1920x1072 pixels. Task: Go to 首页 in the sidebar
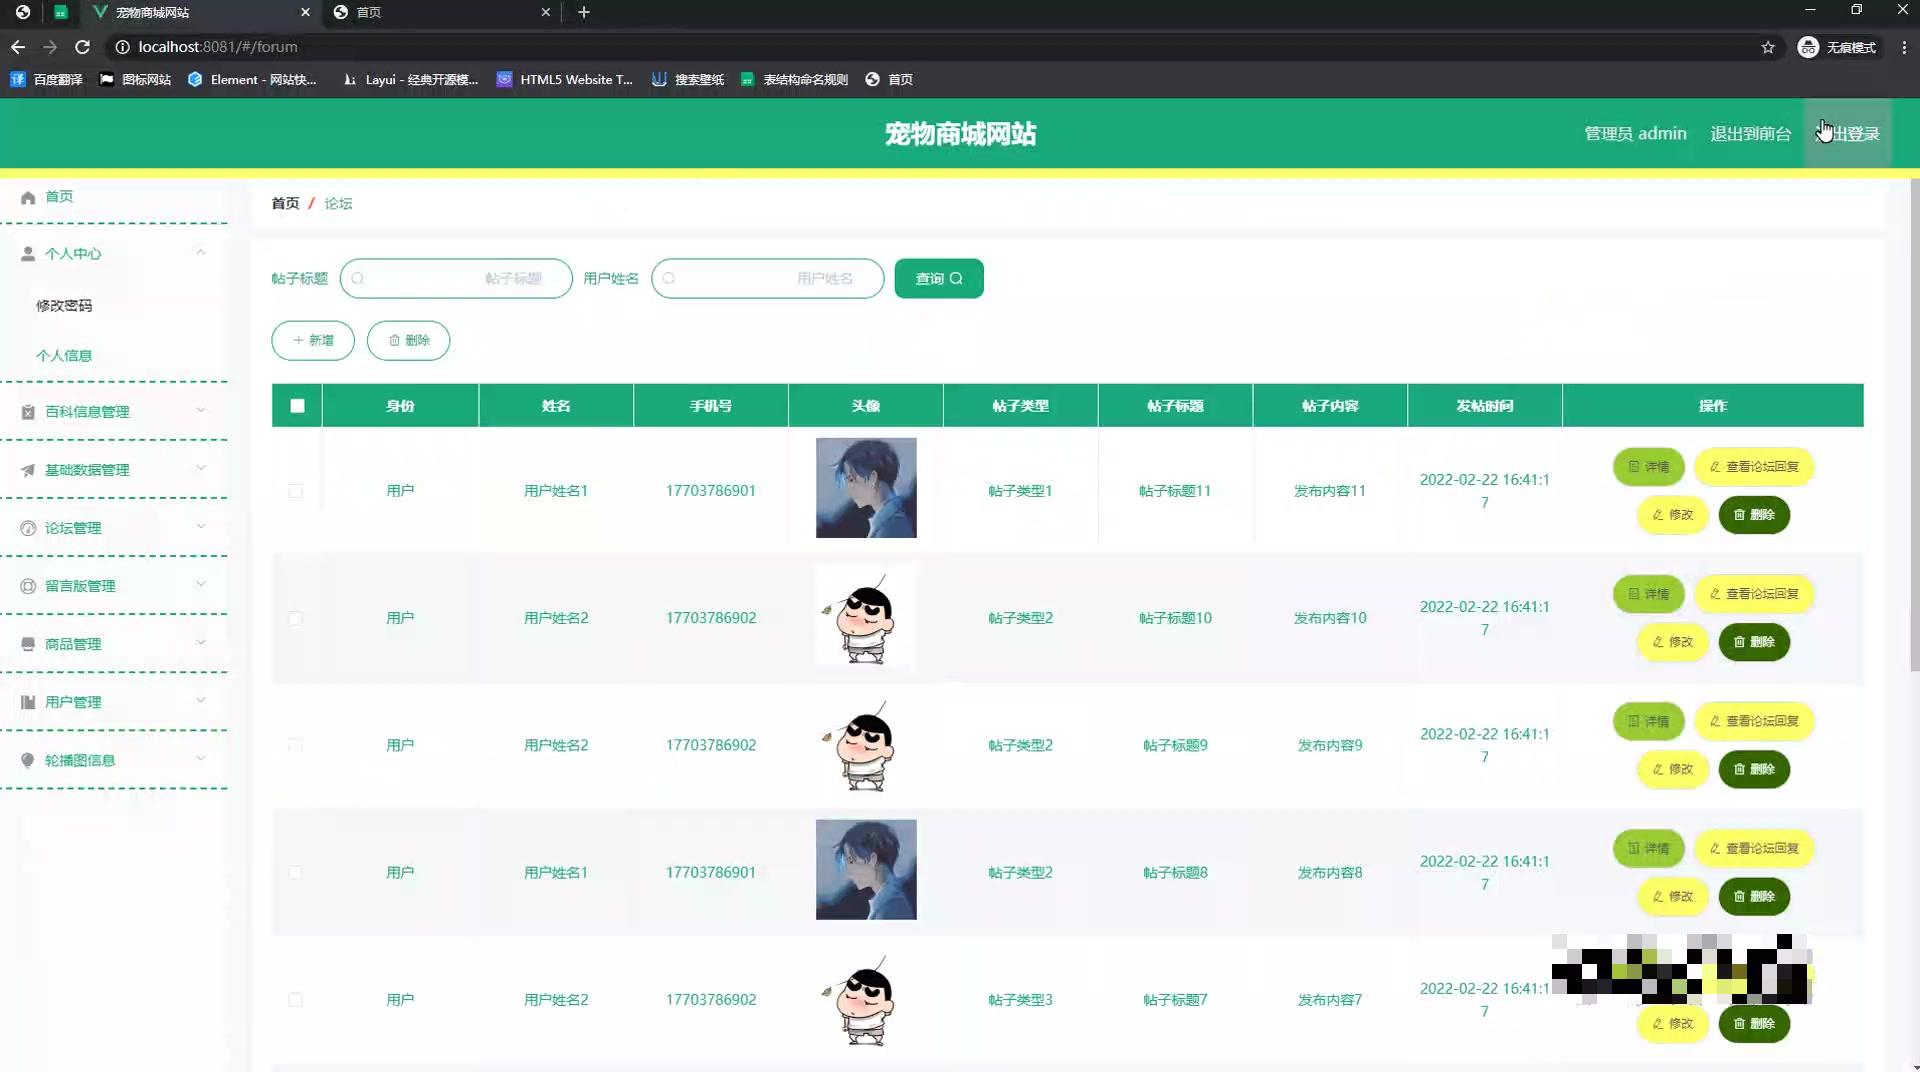pyautogui.click(x=59, y=197)
